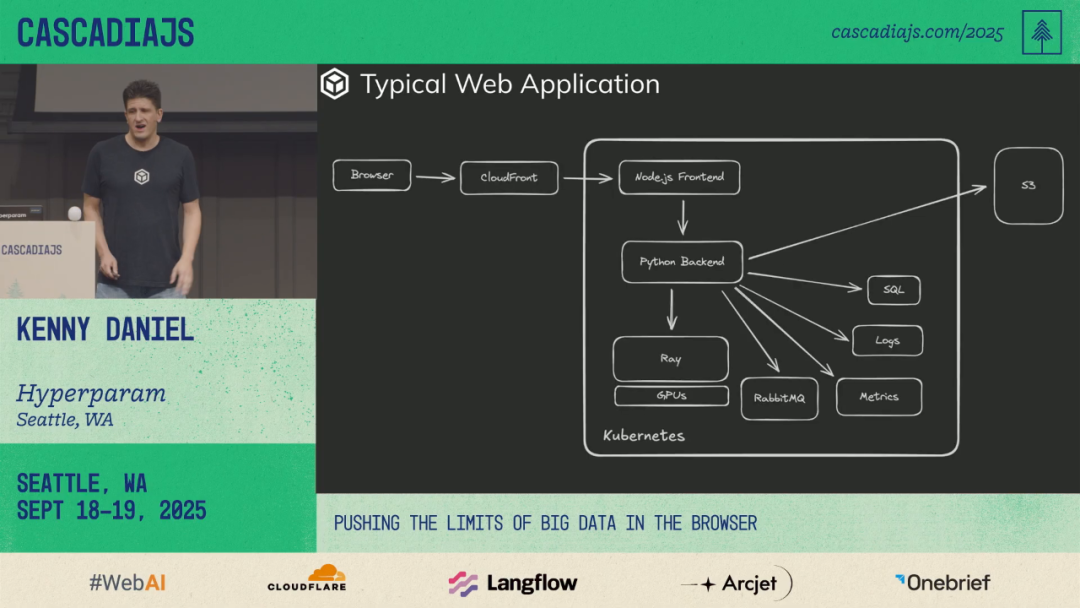The width and height of the screenshot is (1080, 608).
Task: Select the S3 box outside Kubernetes
Action: point(1028,186)
